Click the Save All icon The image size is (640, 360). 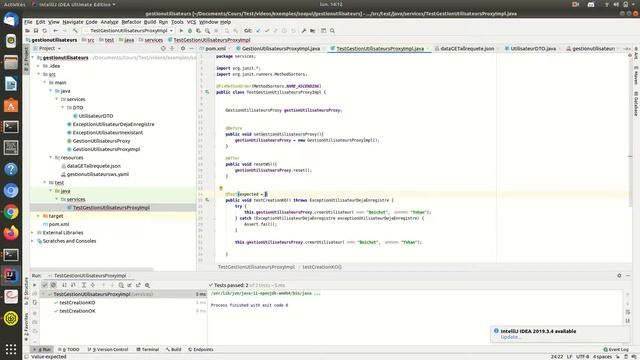[x=36, y=31]
